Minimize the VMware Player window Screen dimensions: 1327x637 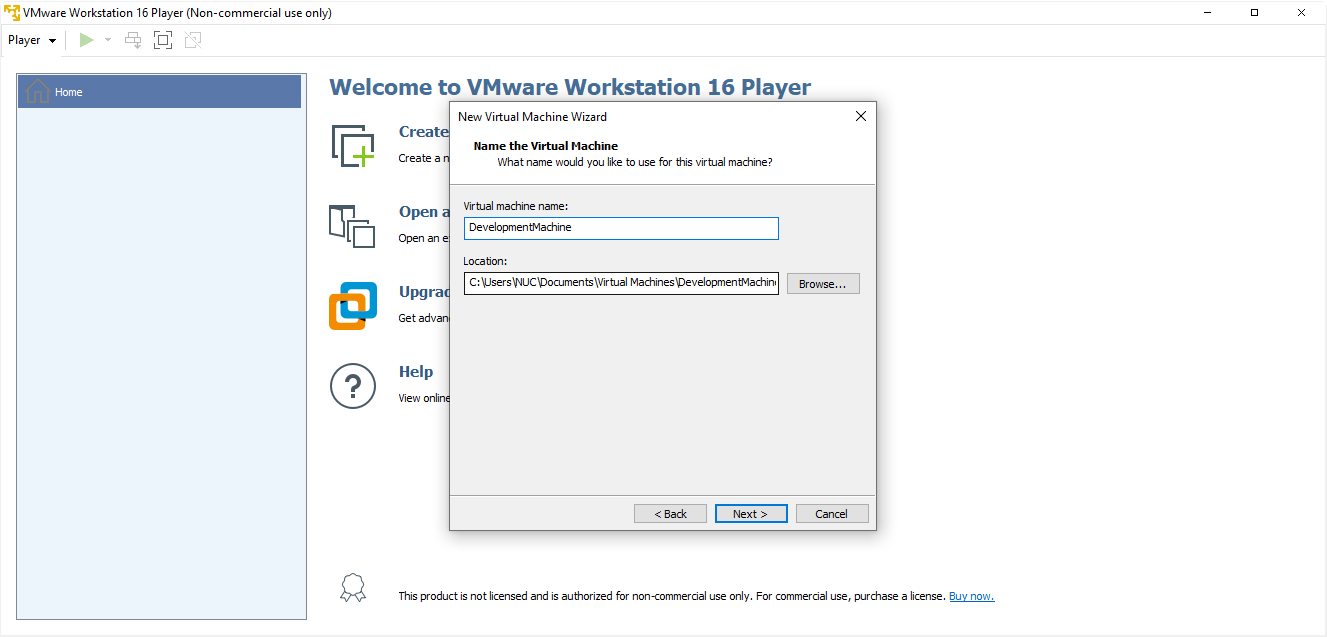pyautogui.click(x=1209, y=12)
